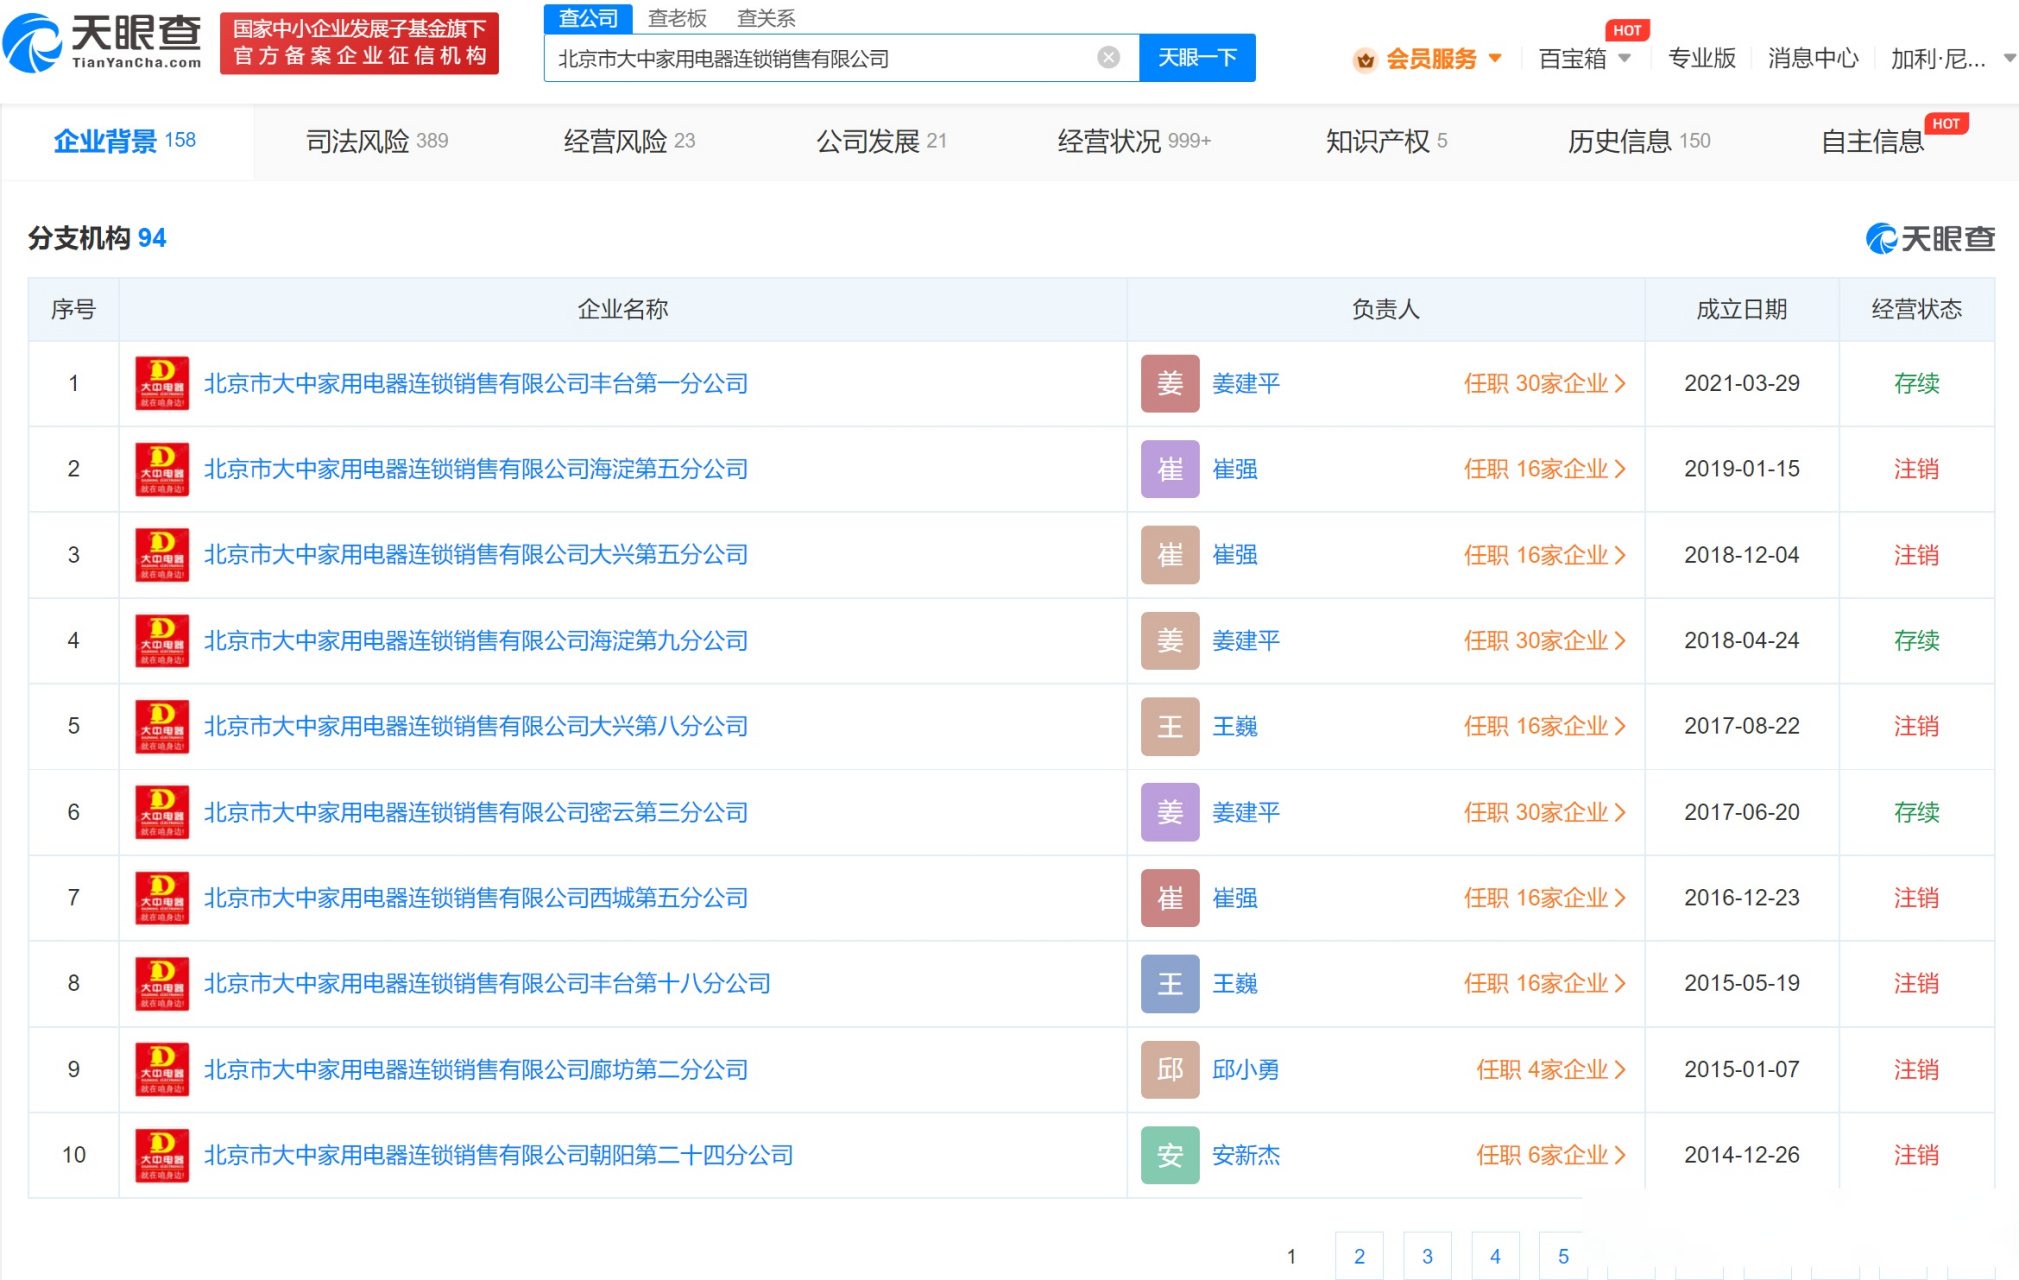The width and height of the screenshot is (2019, 1280).
Task: Click the 会员服务 crown icon
Action: (x=1365, y=60)
